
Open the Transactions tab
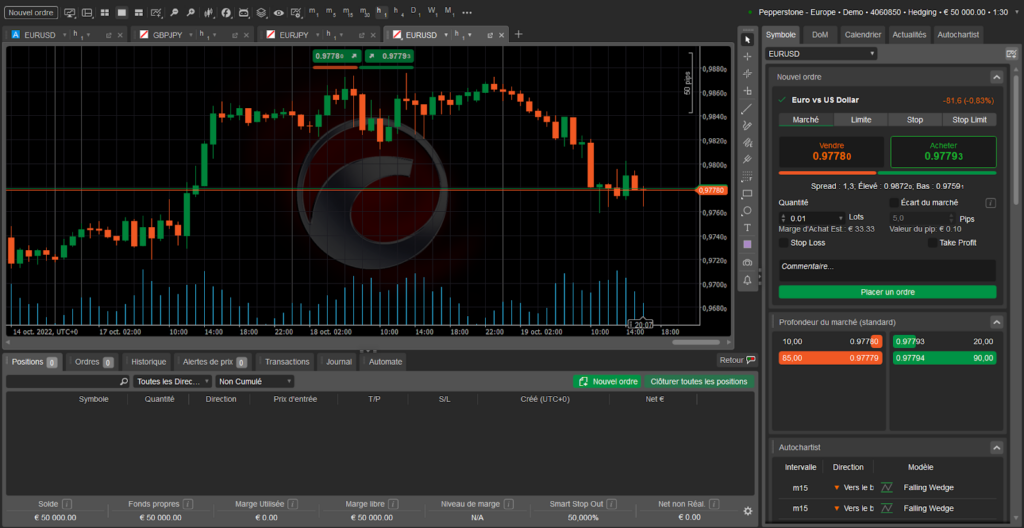click(287, 361)
